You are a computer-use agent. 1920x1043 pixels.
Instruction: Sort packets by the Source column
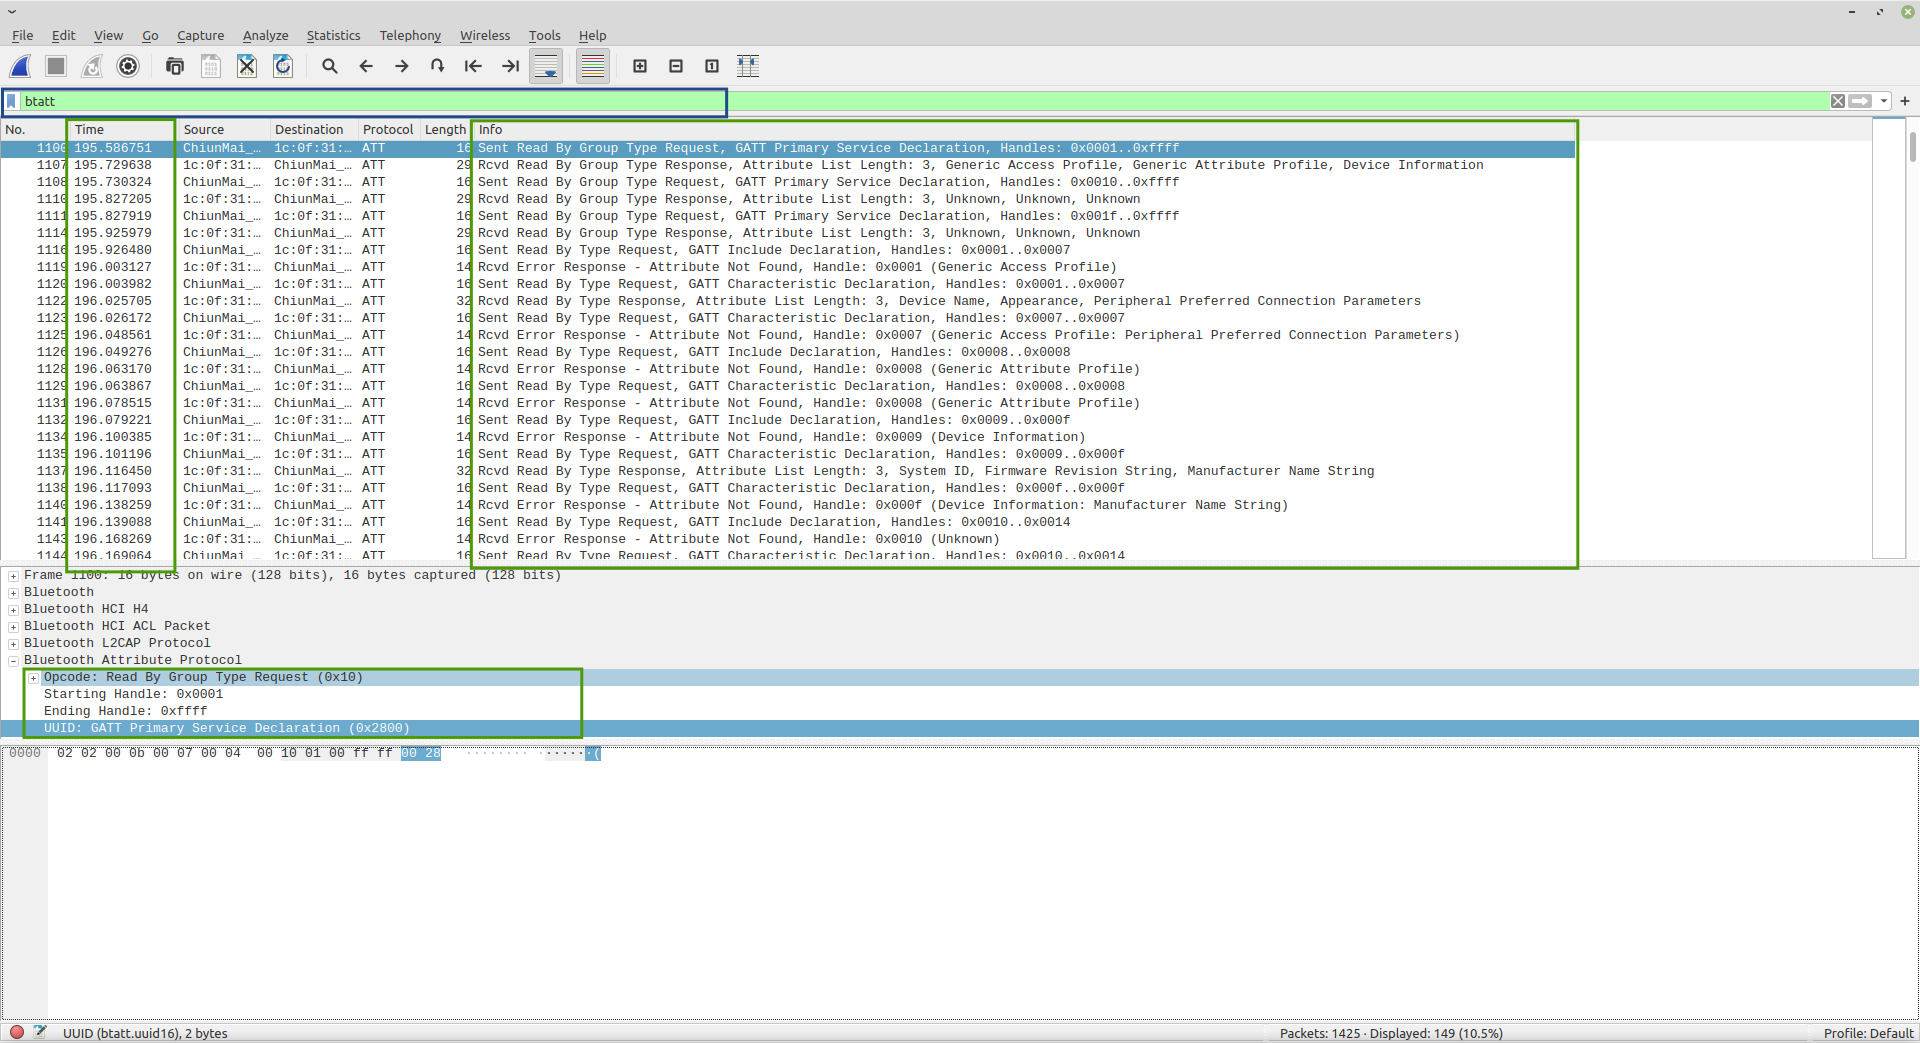224,130
